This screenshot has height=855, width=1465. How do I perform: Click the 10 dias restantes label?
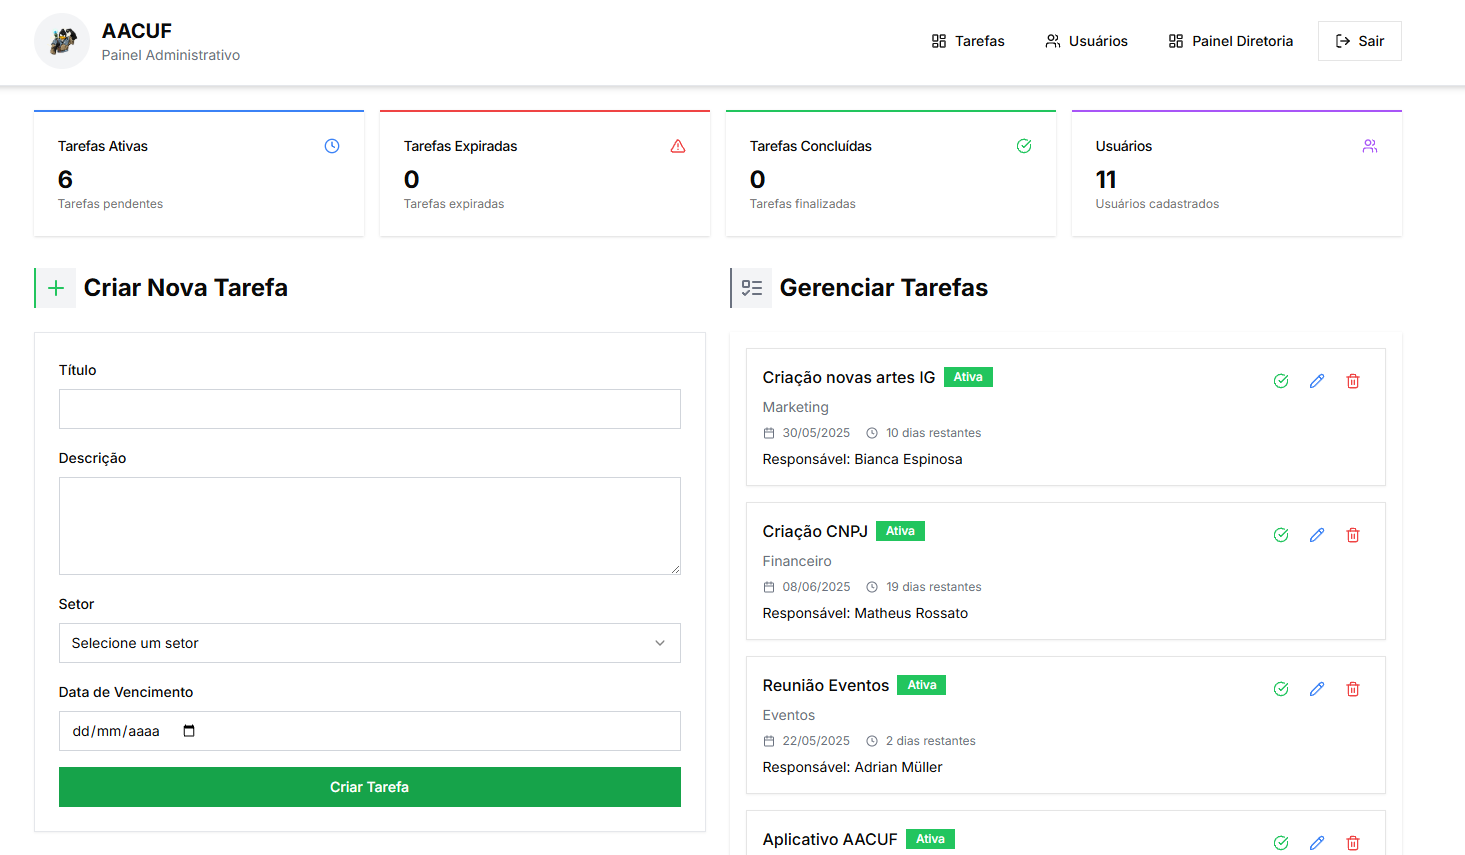click(x=933, y=433)
